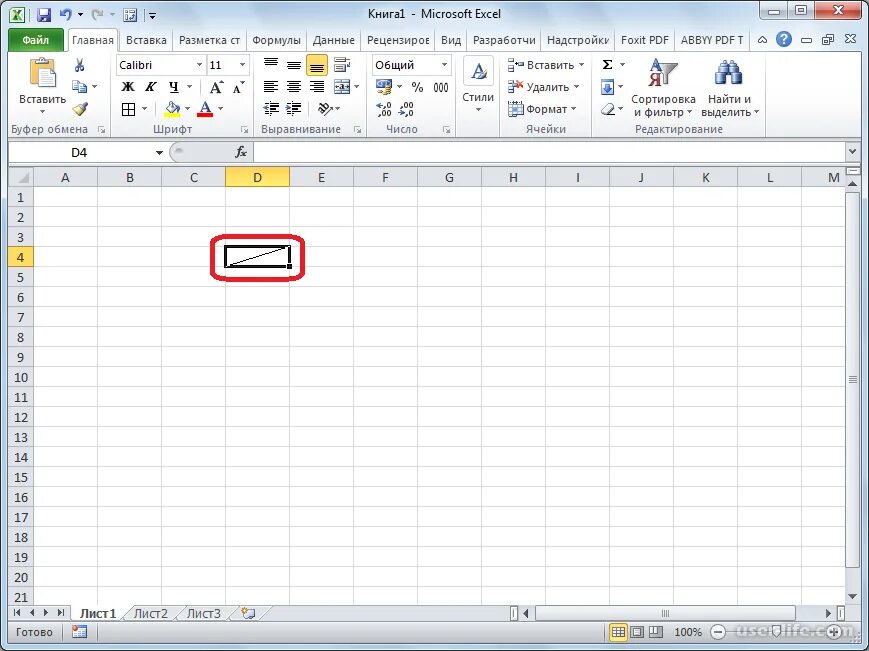This screenshot has height=651, width=869.
Task: Open the Общий number format dropdown
Action: pyautogui.click(x=444, y=65)
